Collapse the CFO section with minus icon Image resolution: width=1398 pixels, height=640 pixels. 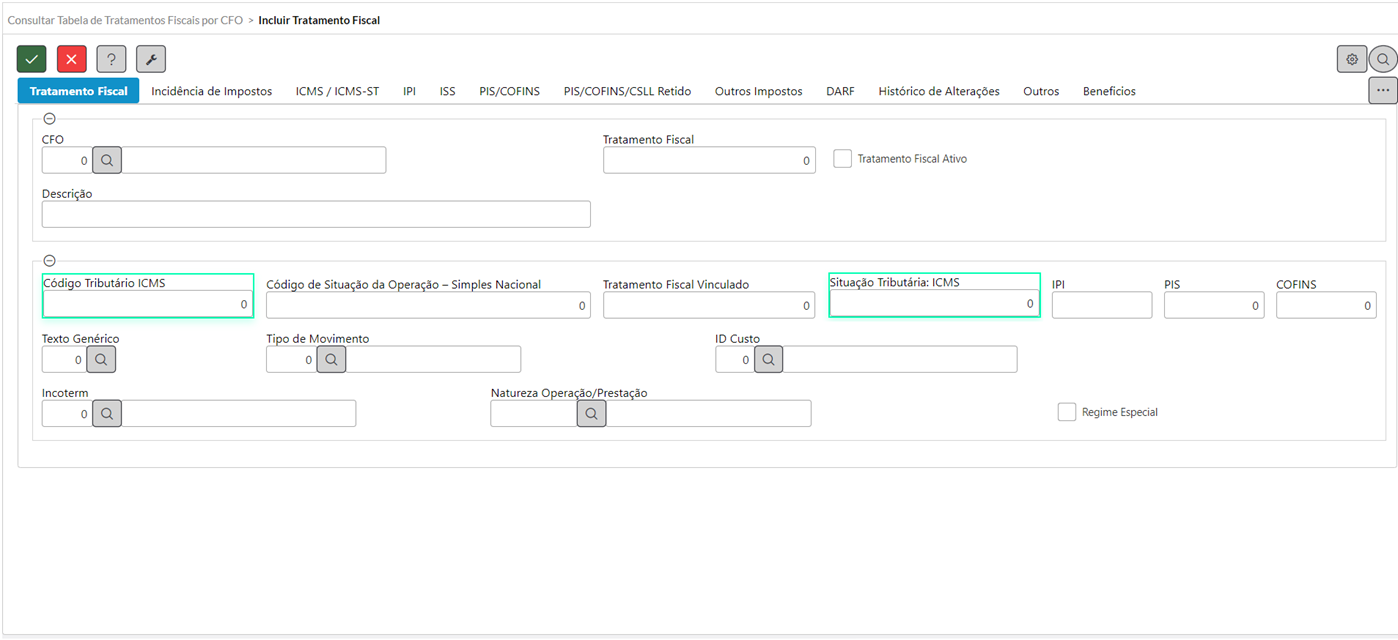pyautogui.click(x=49, y=118)
